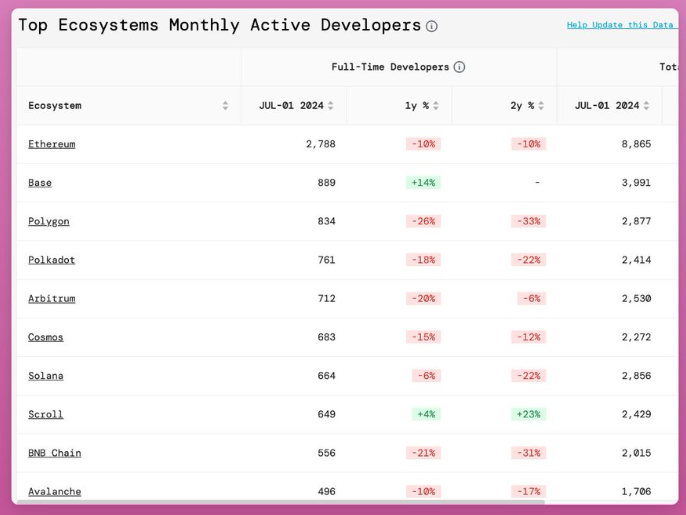Sort Total Developers JUL-01 2024 column
686x515 pixels.
(x=646, y=105)
